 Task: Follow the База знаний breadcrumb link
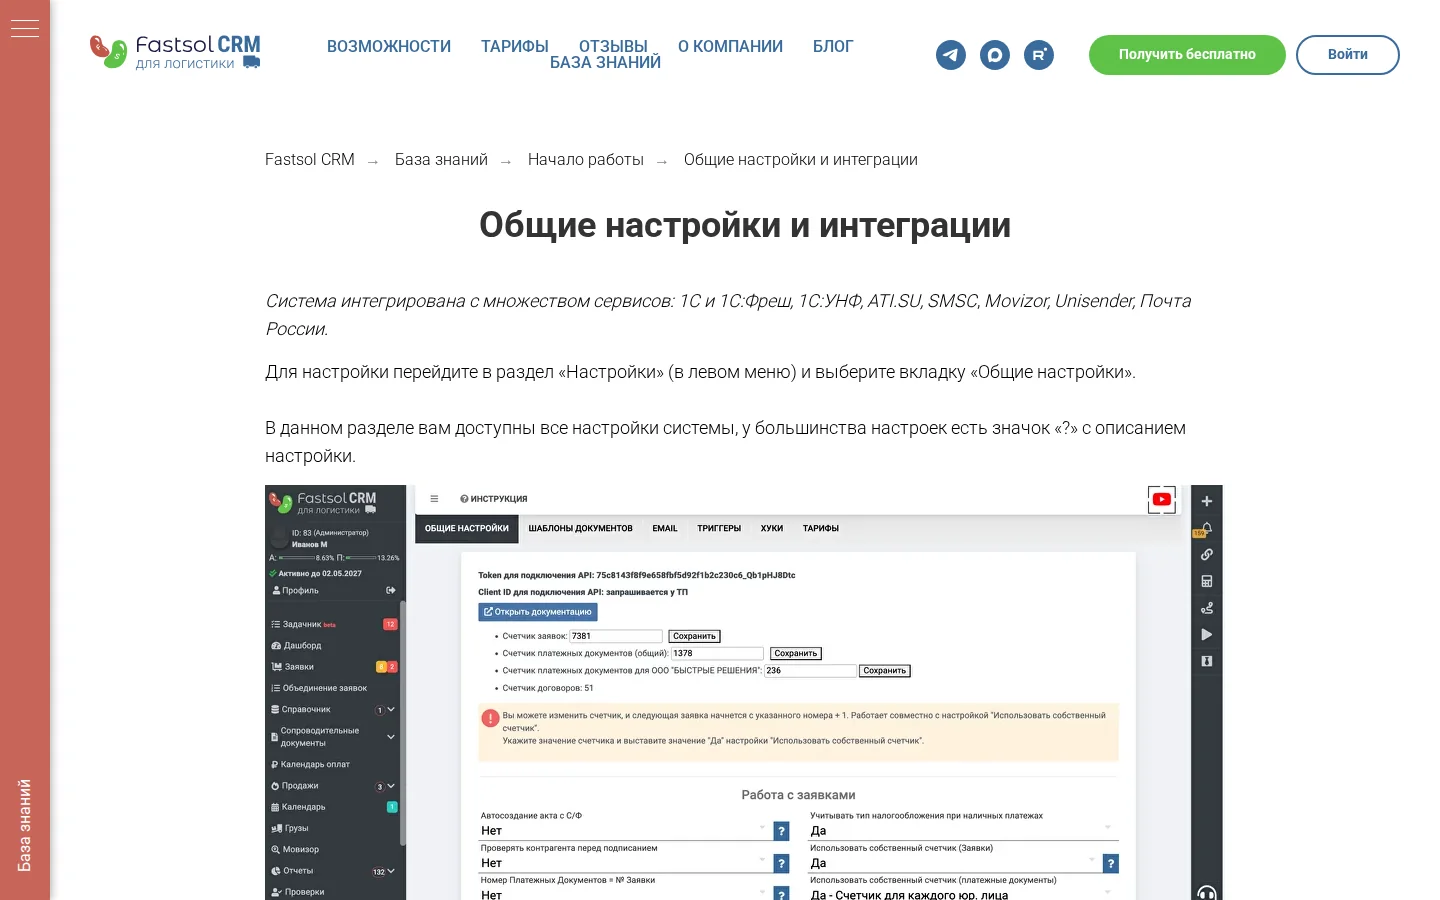click(x=441, y=160)
